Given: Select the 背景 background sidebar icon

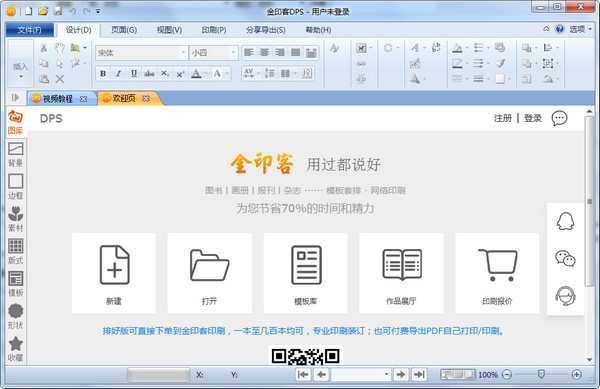Looking at the screenshot, I should 15,155.
